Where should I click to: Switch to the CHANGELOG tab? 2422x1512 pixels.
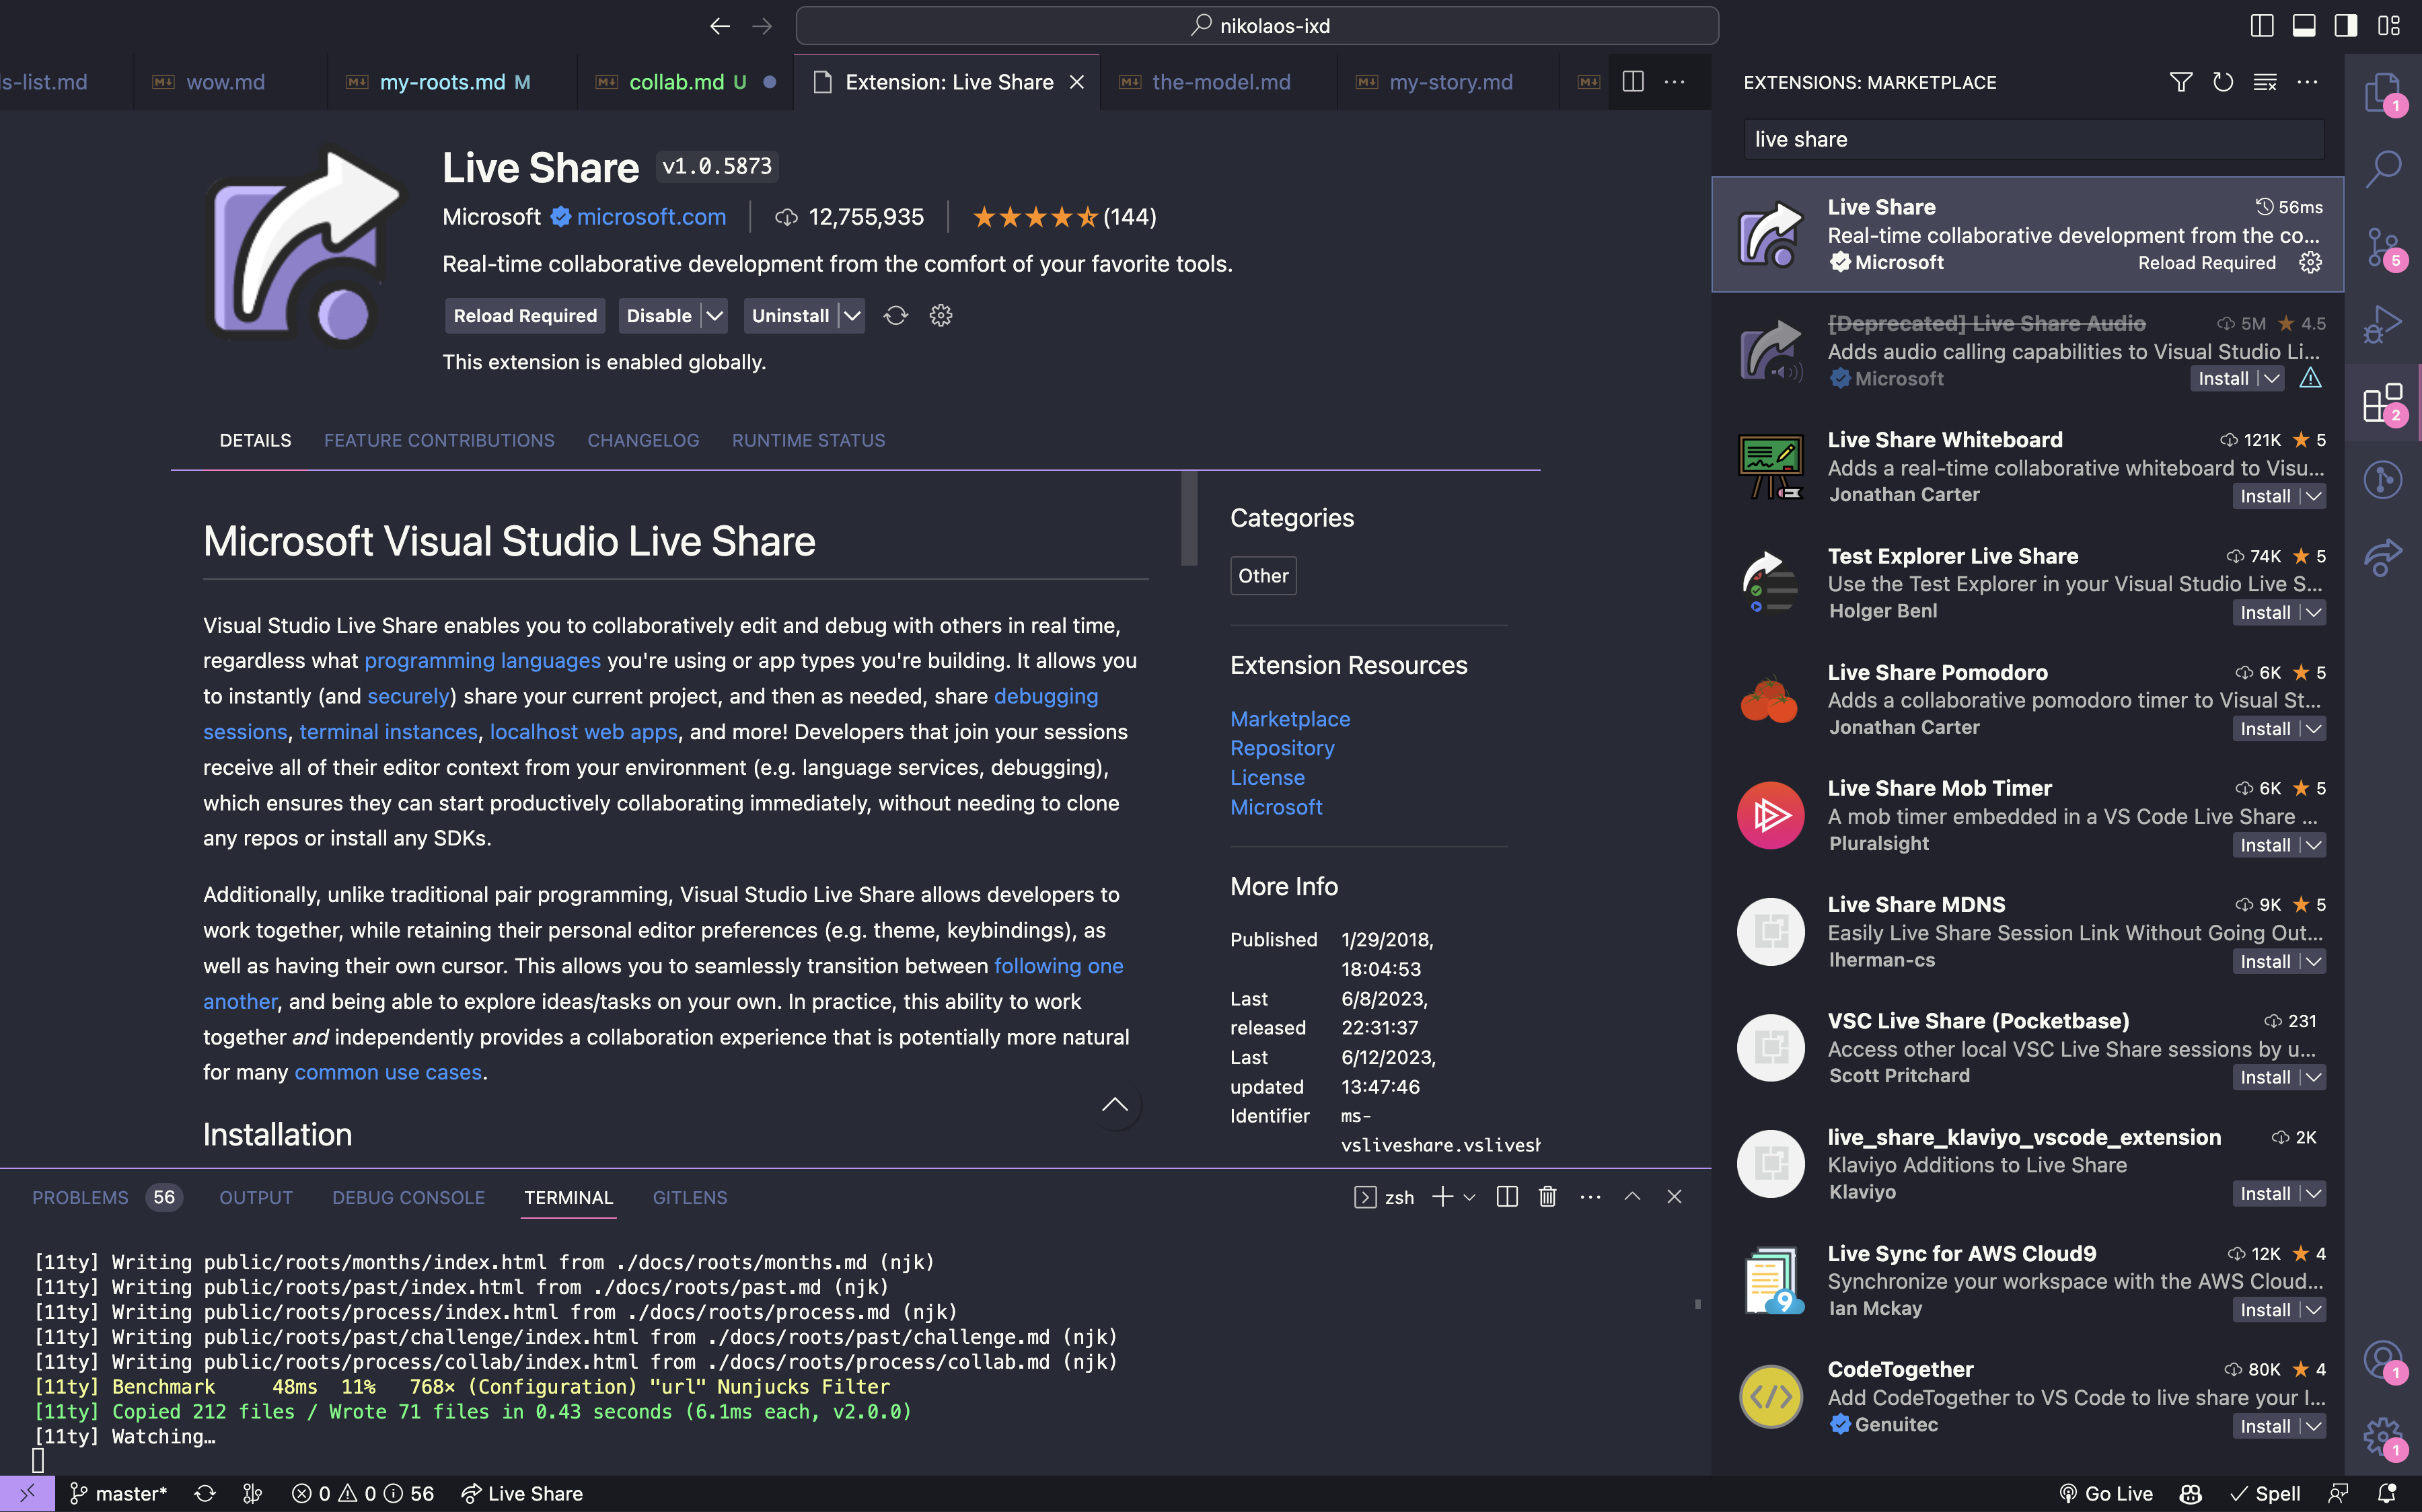(643, 441)
